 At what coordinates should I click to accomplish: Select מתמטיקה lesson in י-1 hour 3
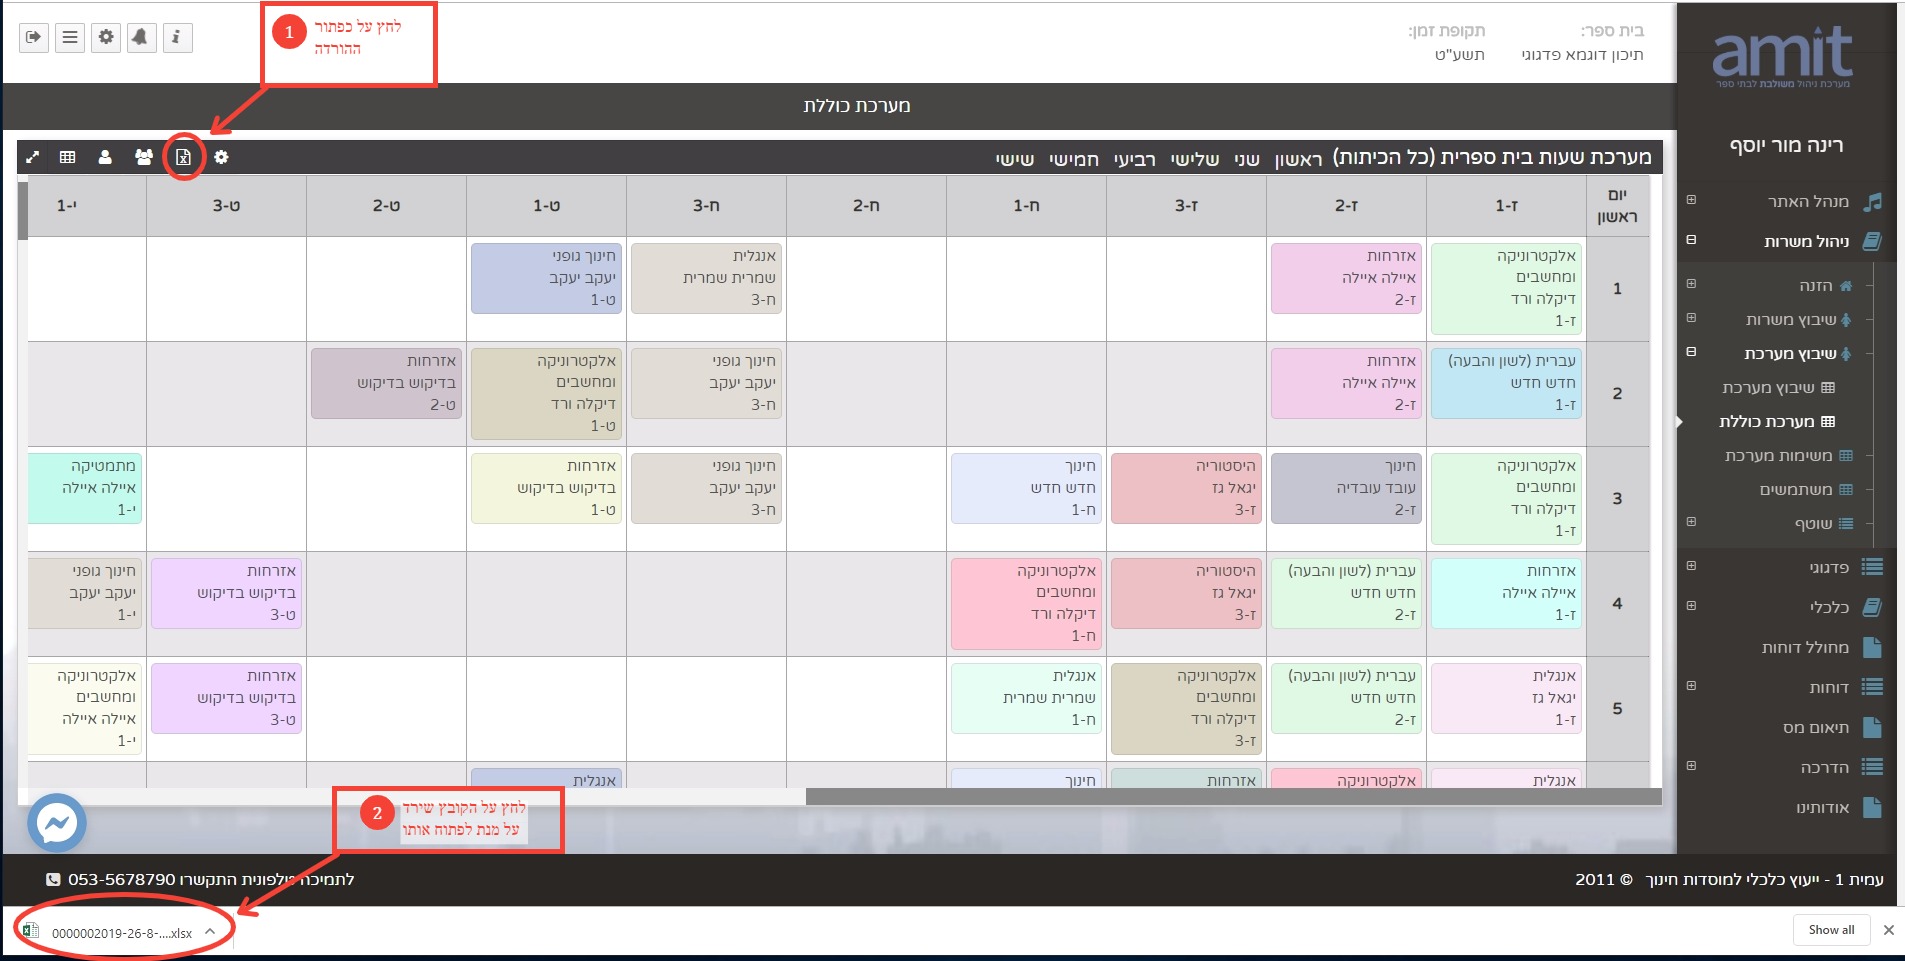(84, 488)
